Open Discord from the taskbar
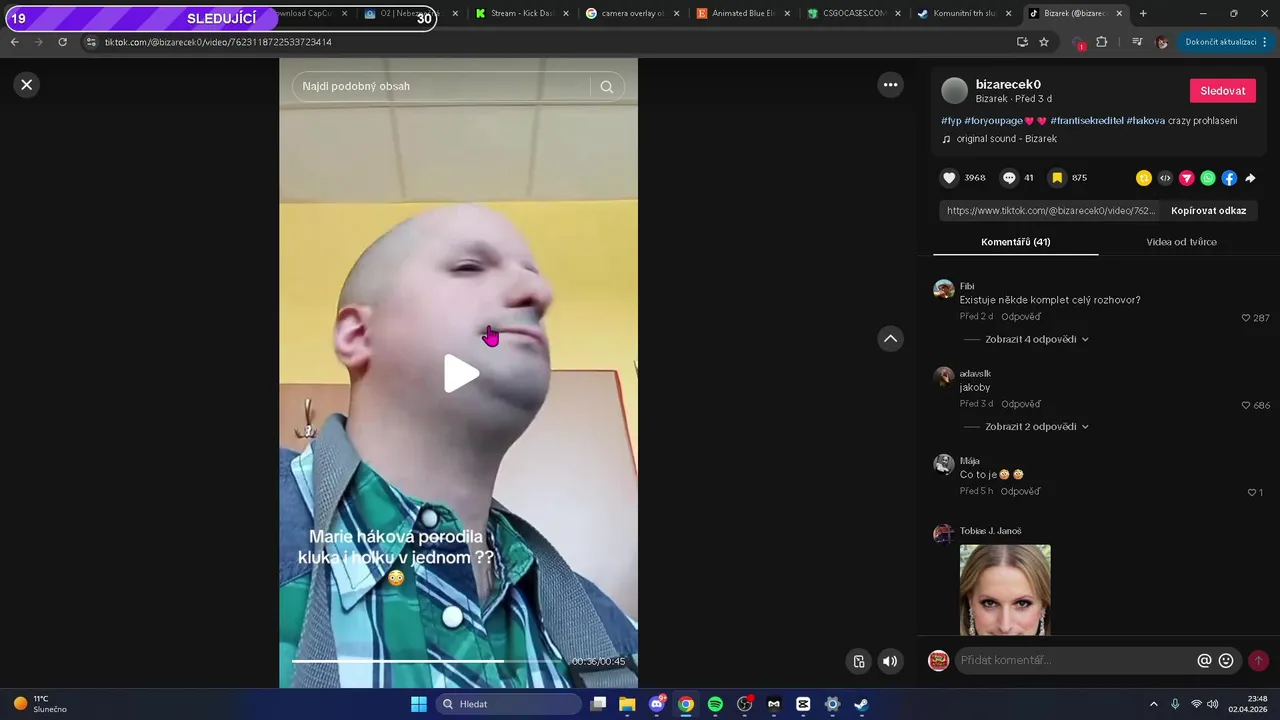Image resolution: width=1280 pixels, height=720 pixels. click(x=657, y=704)
